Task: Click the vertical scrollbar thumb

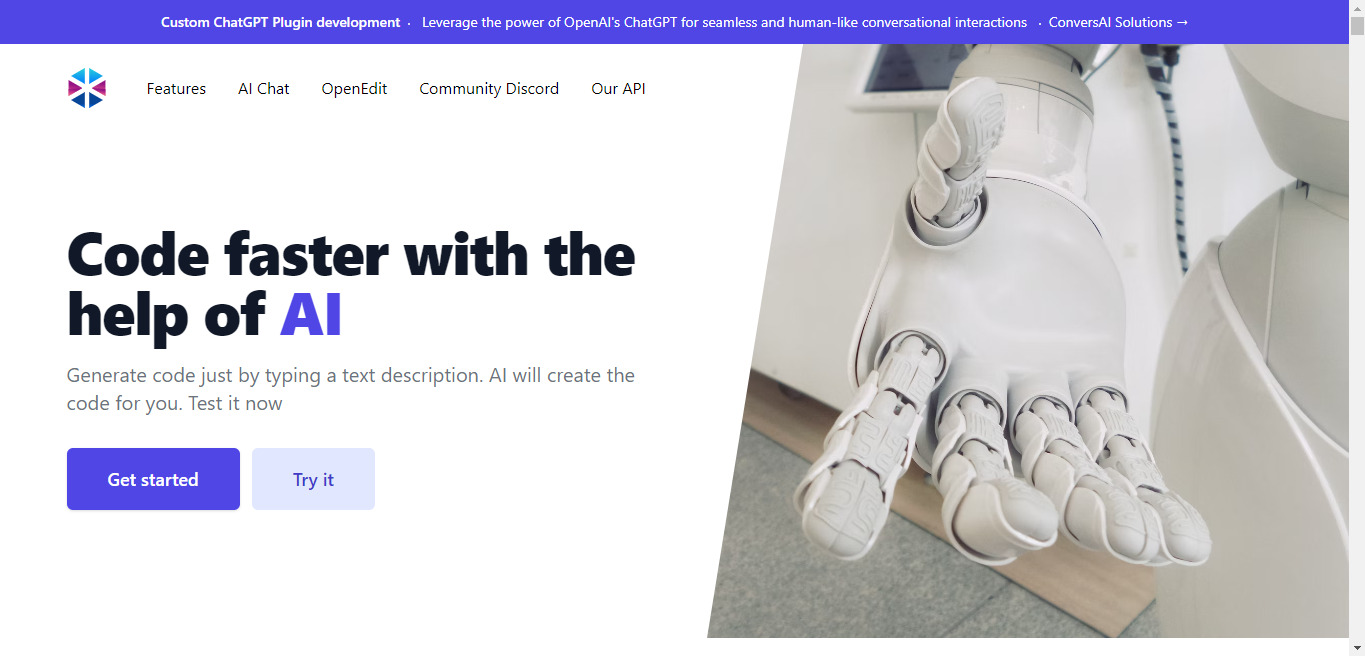Action: tap(1357, 27)
